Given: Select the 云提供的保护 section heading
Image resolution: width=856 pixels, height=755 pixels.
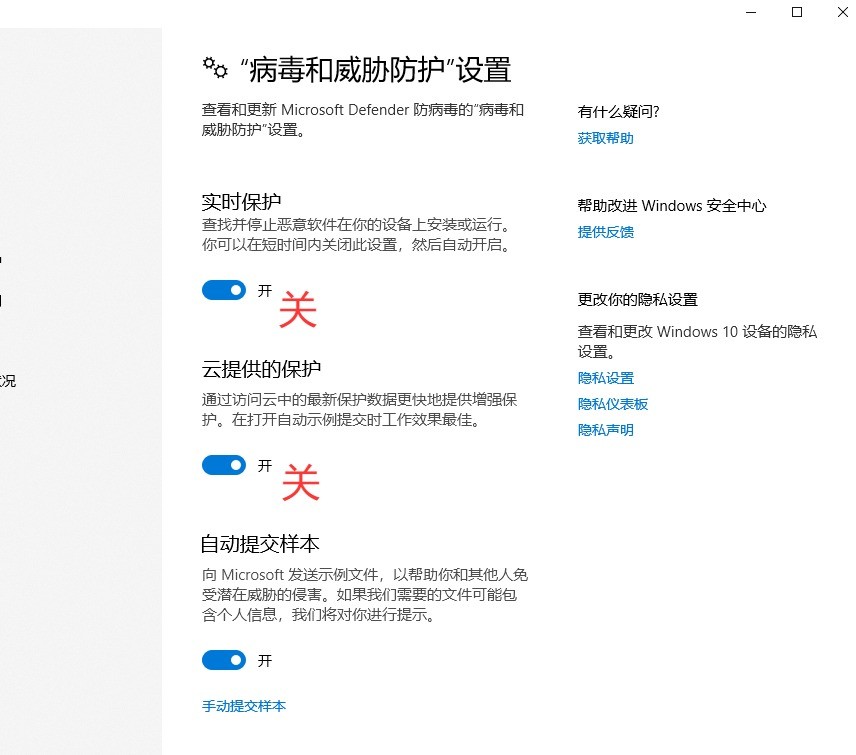Looking at the screenshot, I should pyautogui.click(x=261, y=368).
